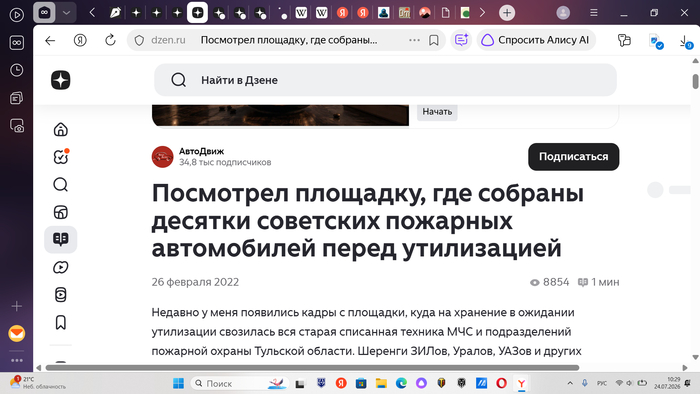Open side panel more options dots

point(17,360)
